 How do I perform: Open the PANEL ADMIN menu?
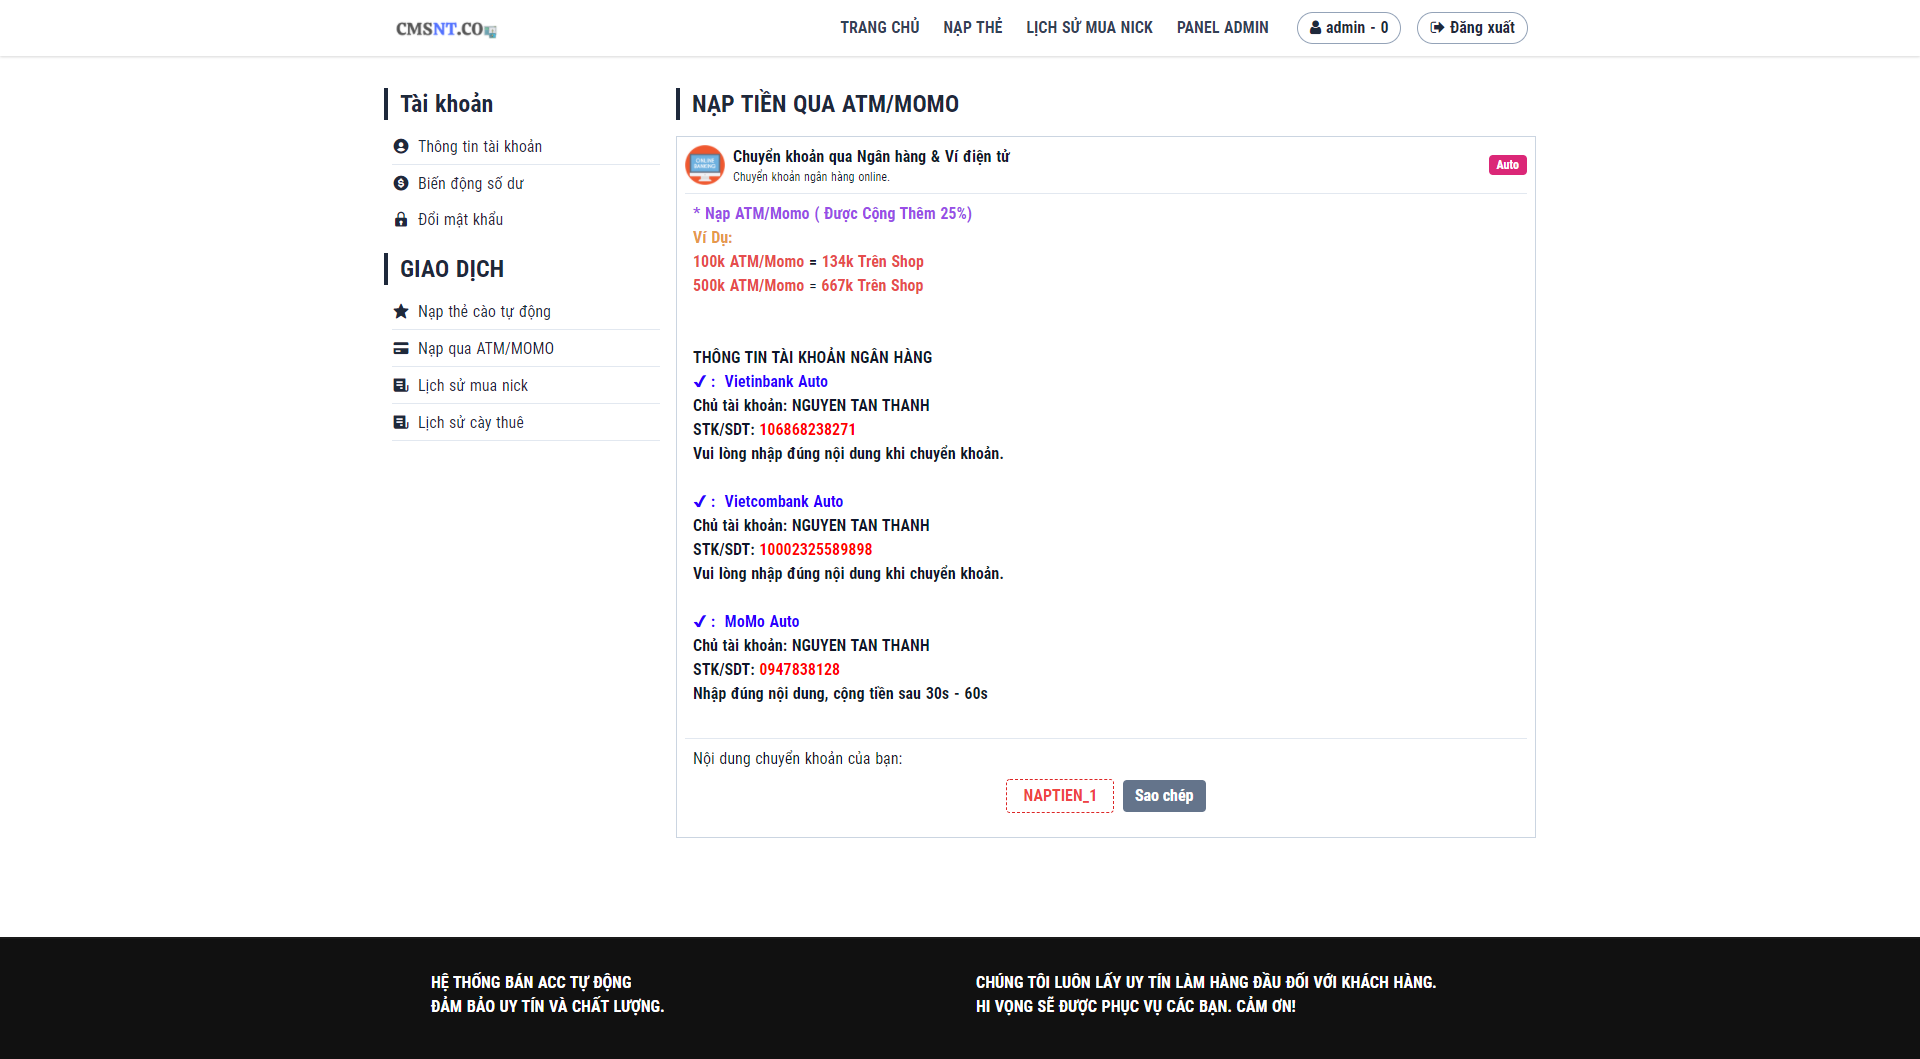tap(1222, 28)
